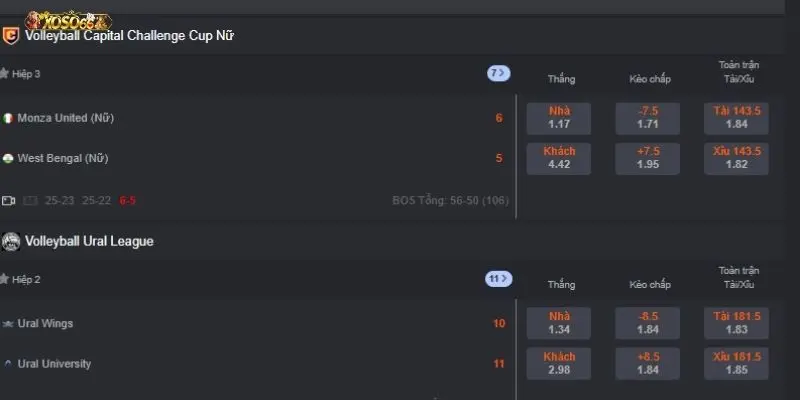This screenshot has width=800, height=400.
Task: Click the XOSO66 logo at top
Action: pyautogui.click(x=68, y=21)
